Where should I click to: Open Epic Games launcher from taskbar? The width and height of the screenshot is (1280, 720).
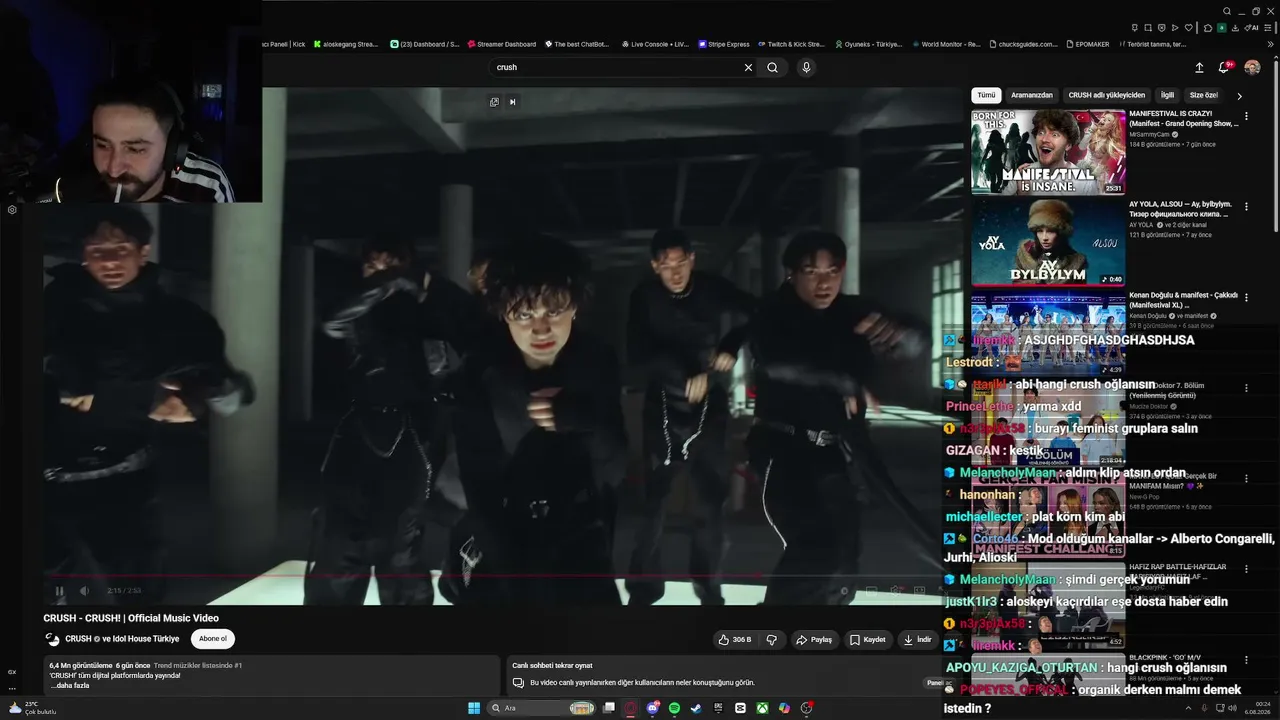tap(718, 708)
